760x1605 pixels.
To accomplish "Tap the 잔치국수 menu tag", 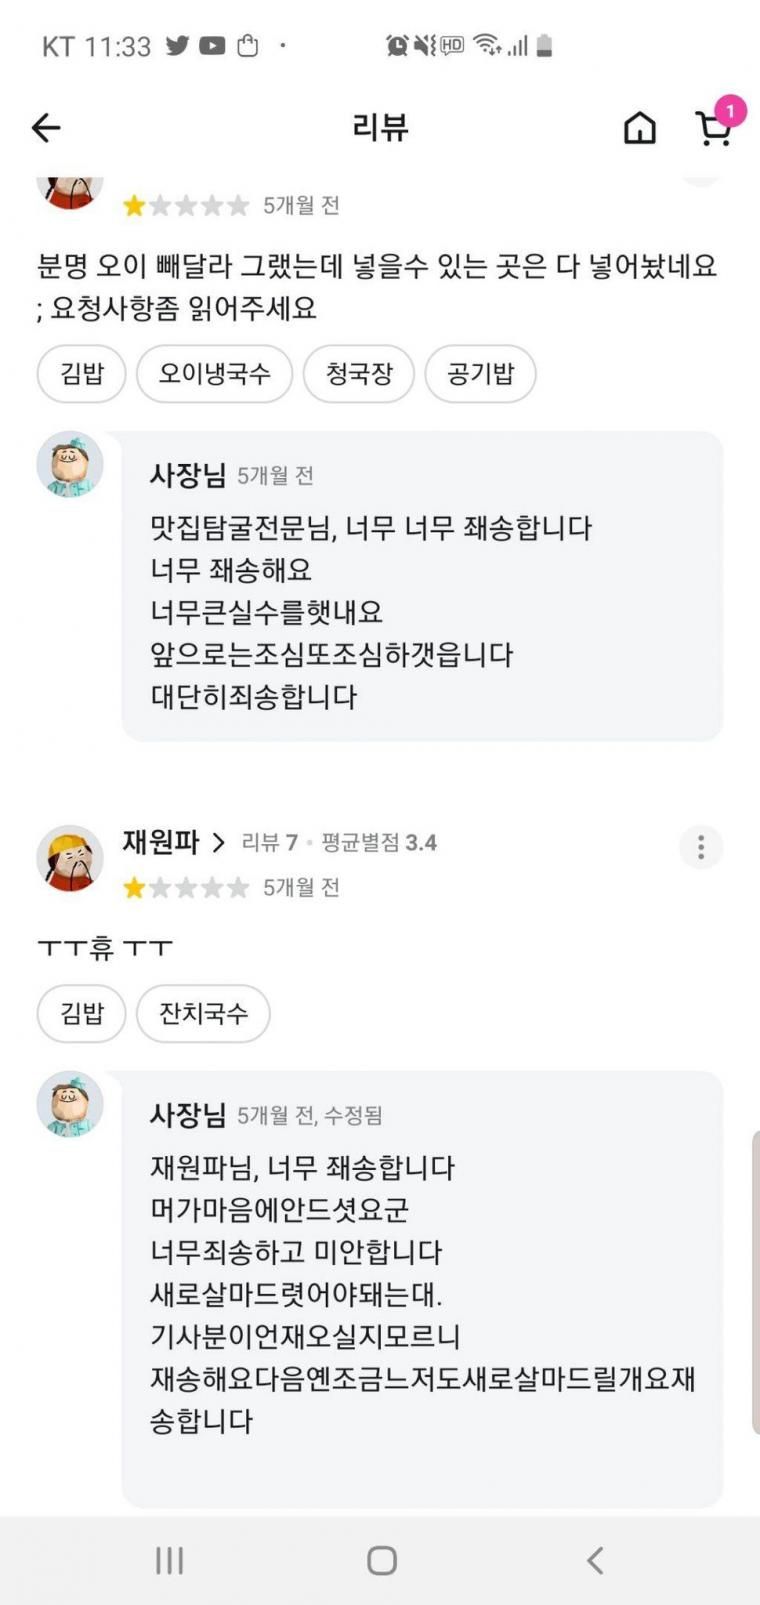I will [x=203, y=1014].
